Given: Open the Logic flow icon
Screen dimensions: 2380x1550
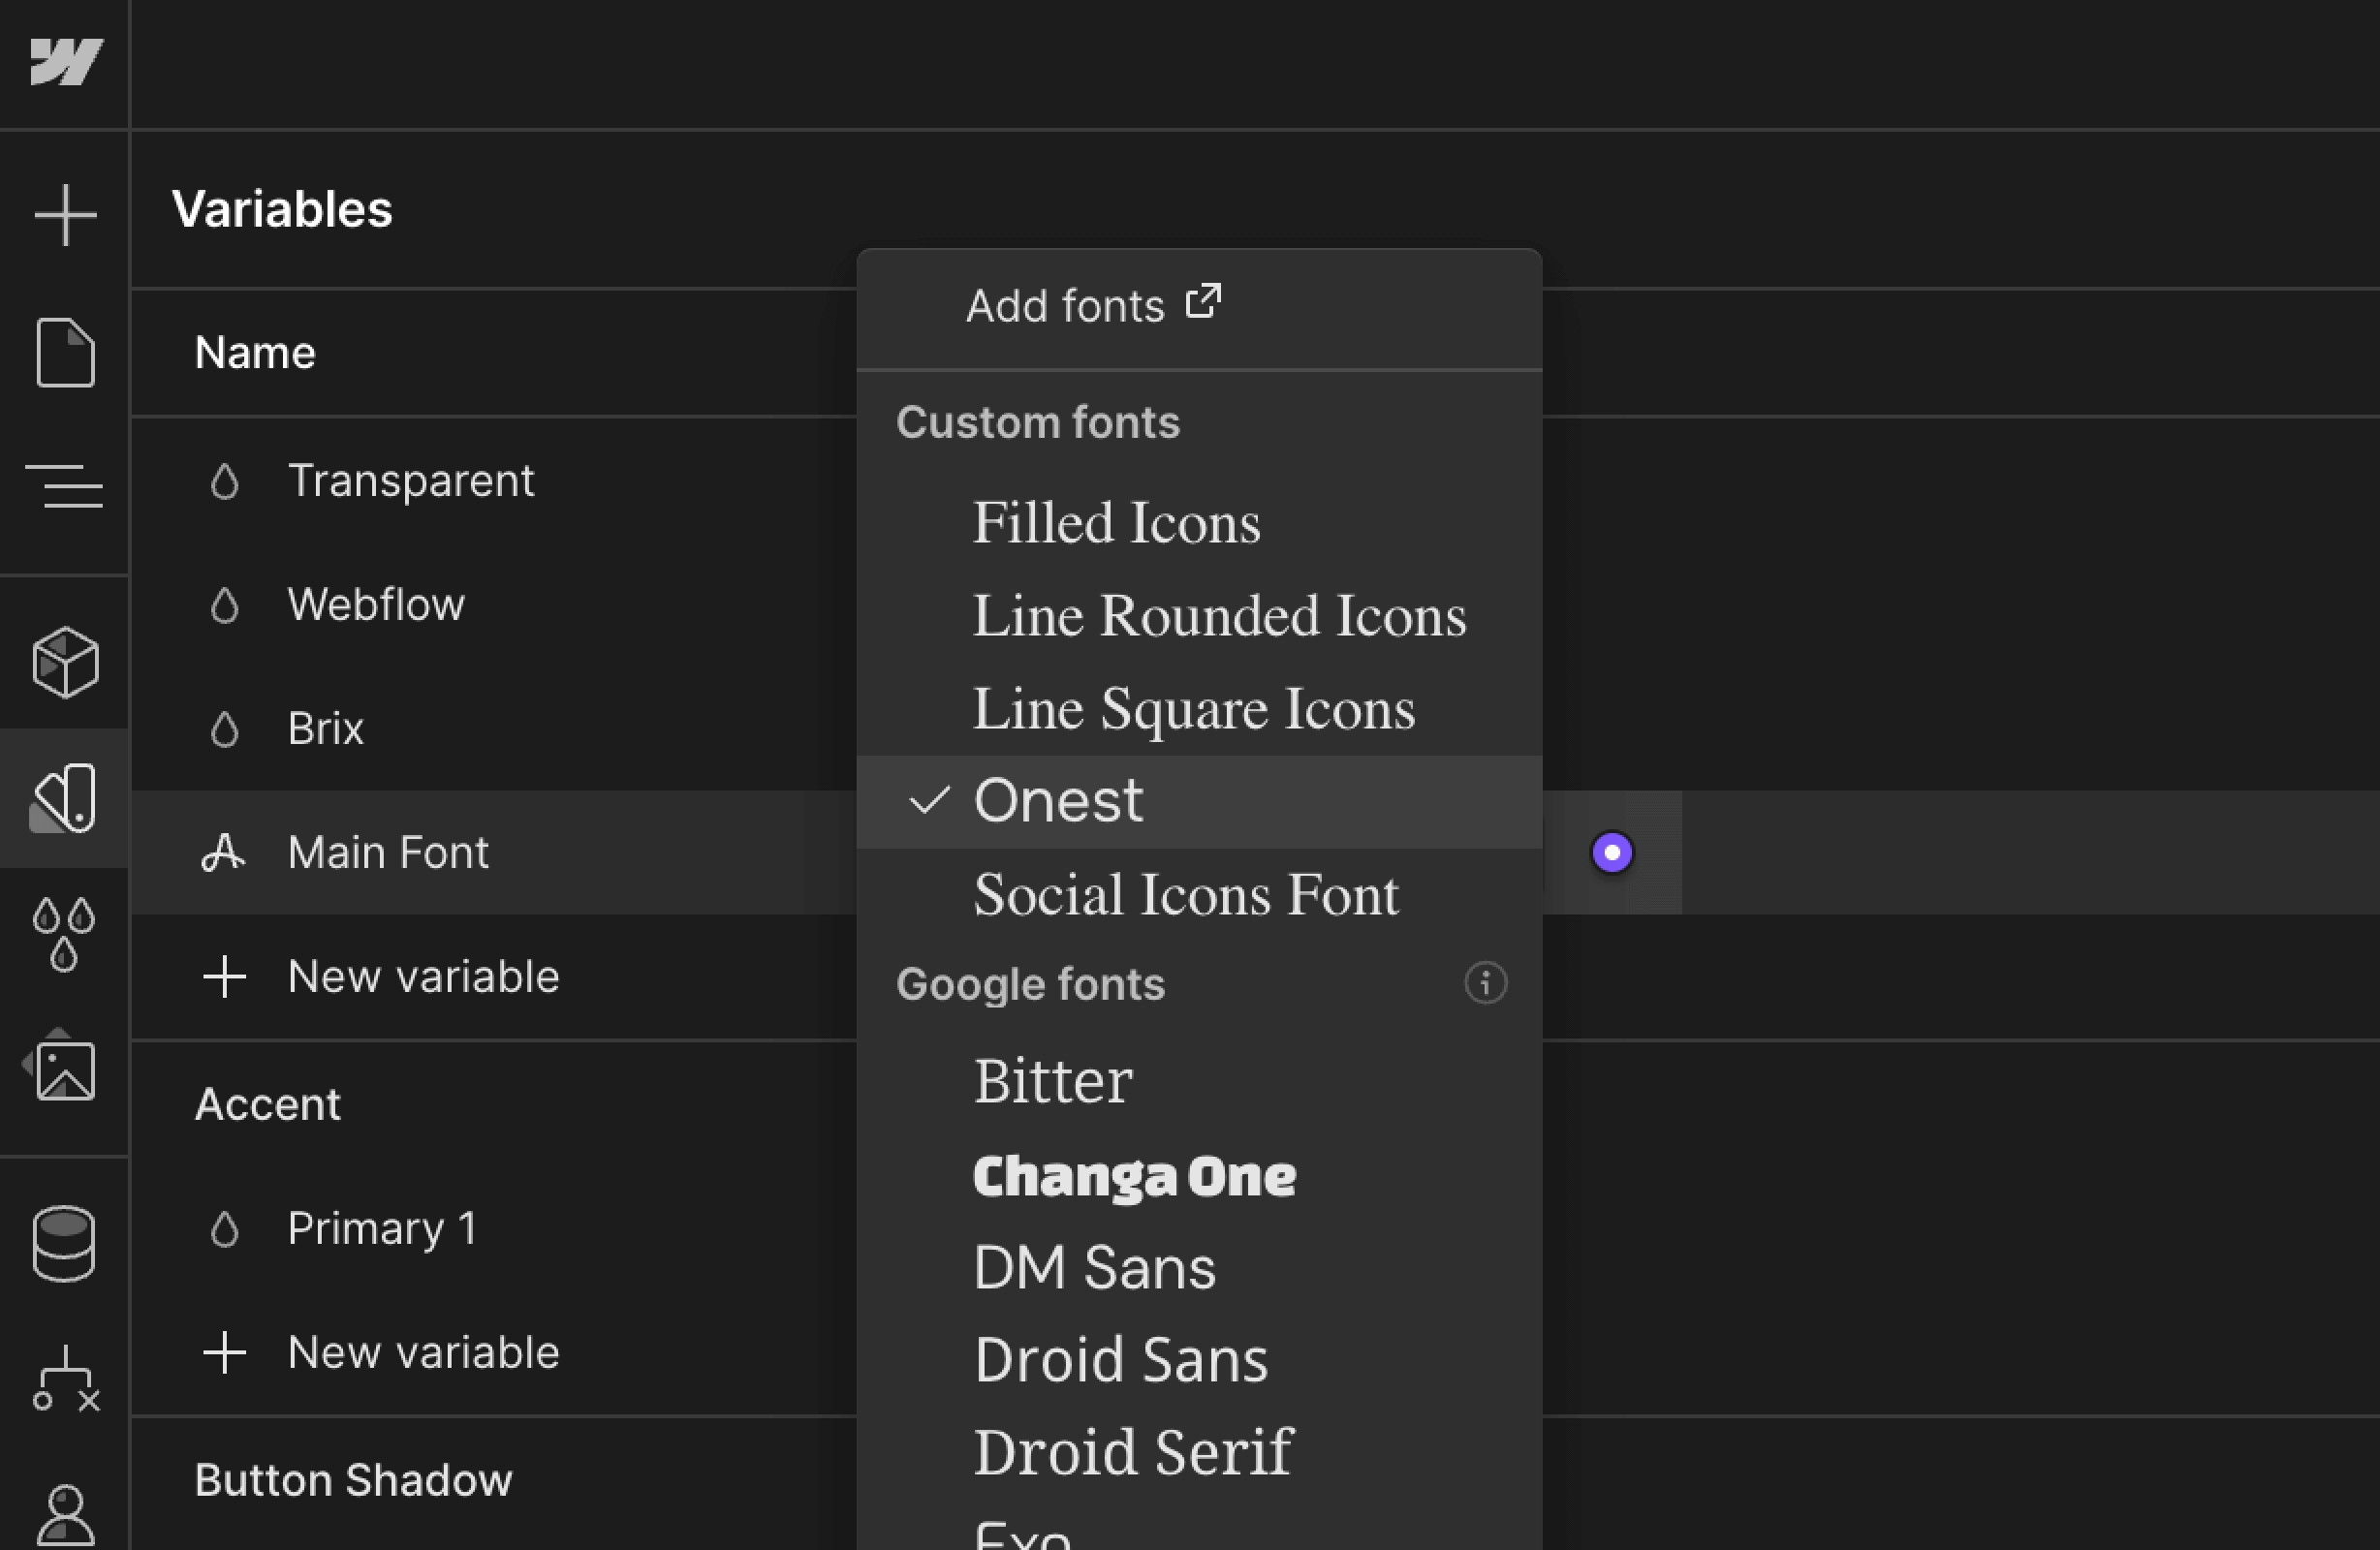Looking at the screenshot, I should tap(65, 1378).
